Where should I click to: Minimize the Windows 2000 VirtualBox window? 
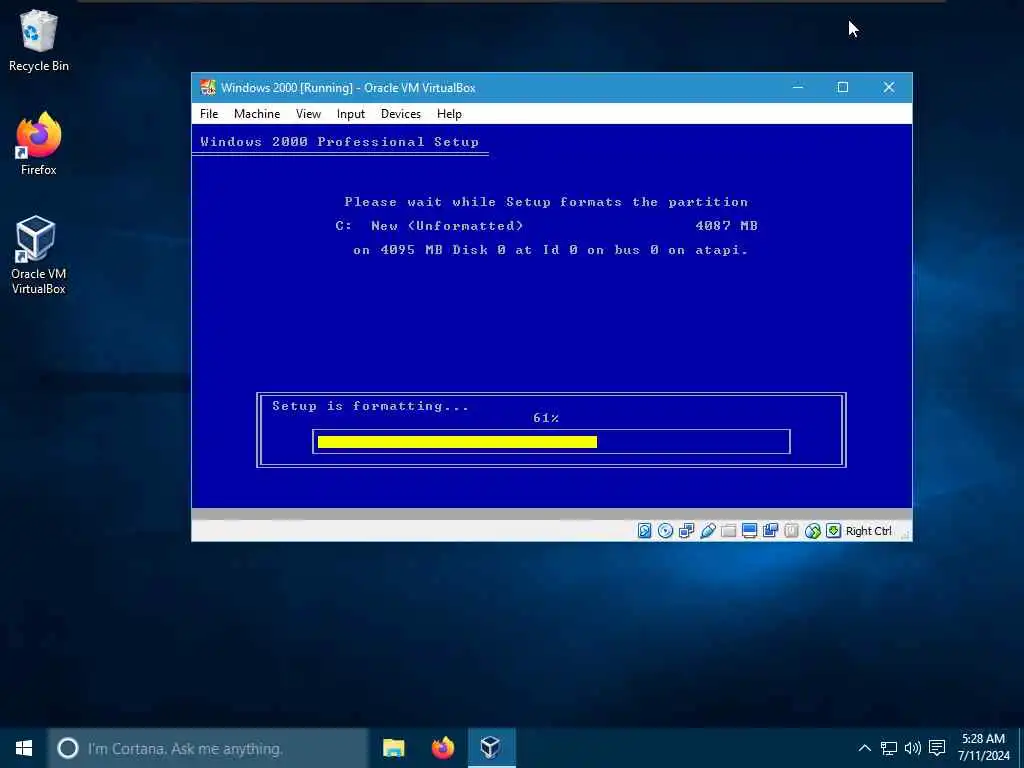click(797, 88)
